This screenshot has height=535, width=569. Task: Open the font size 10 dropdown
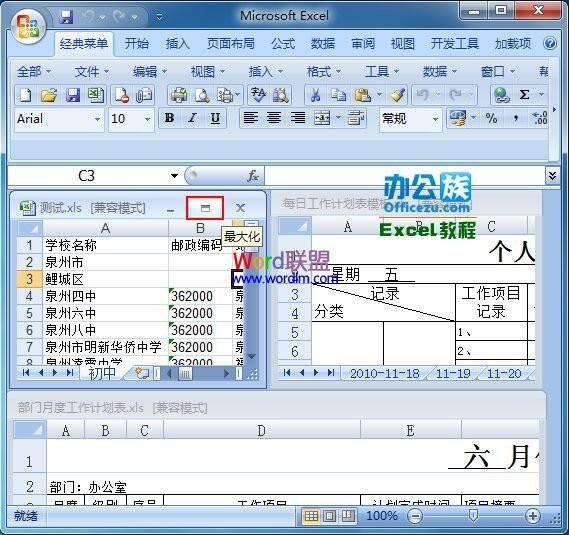147,119
